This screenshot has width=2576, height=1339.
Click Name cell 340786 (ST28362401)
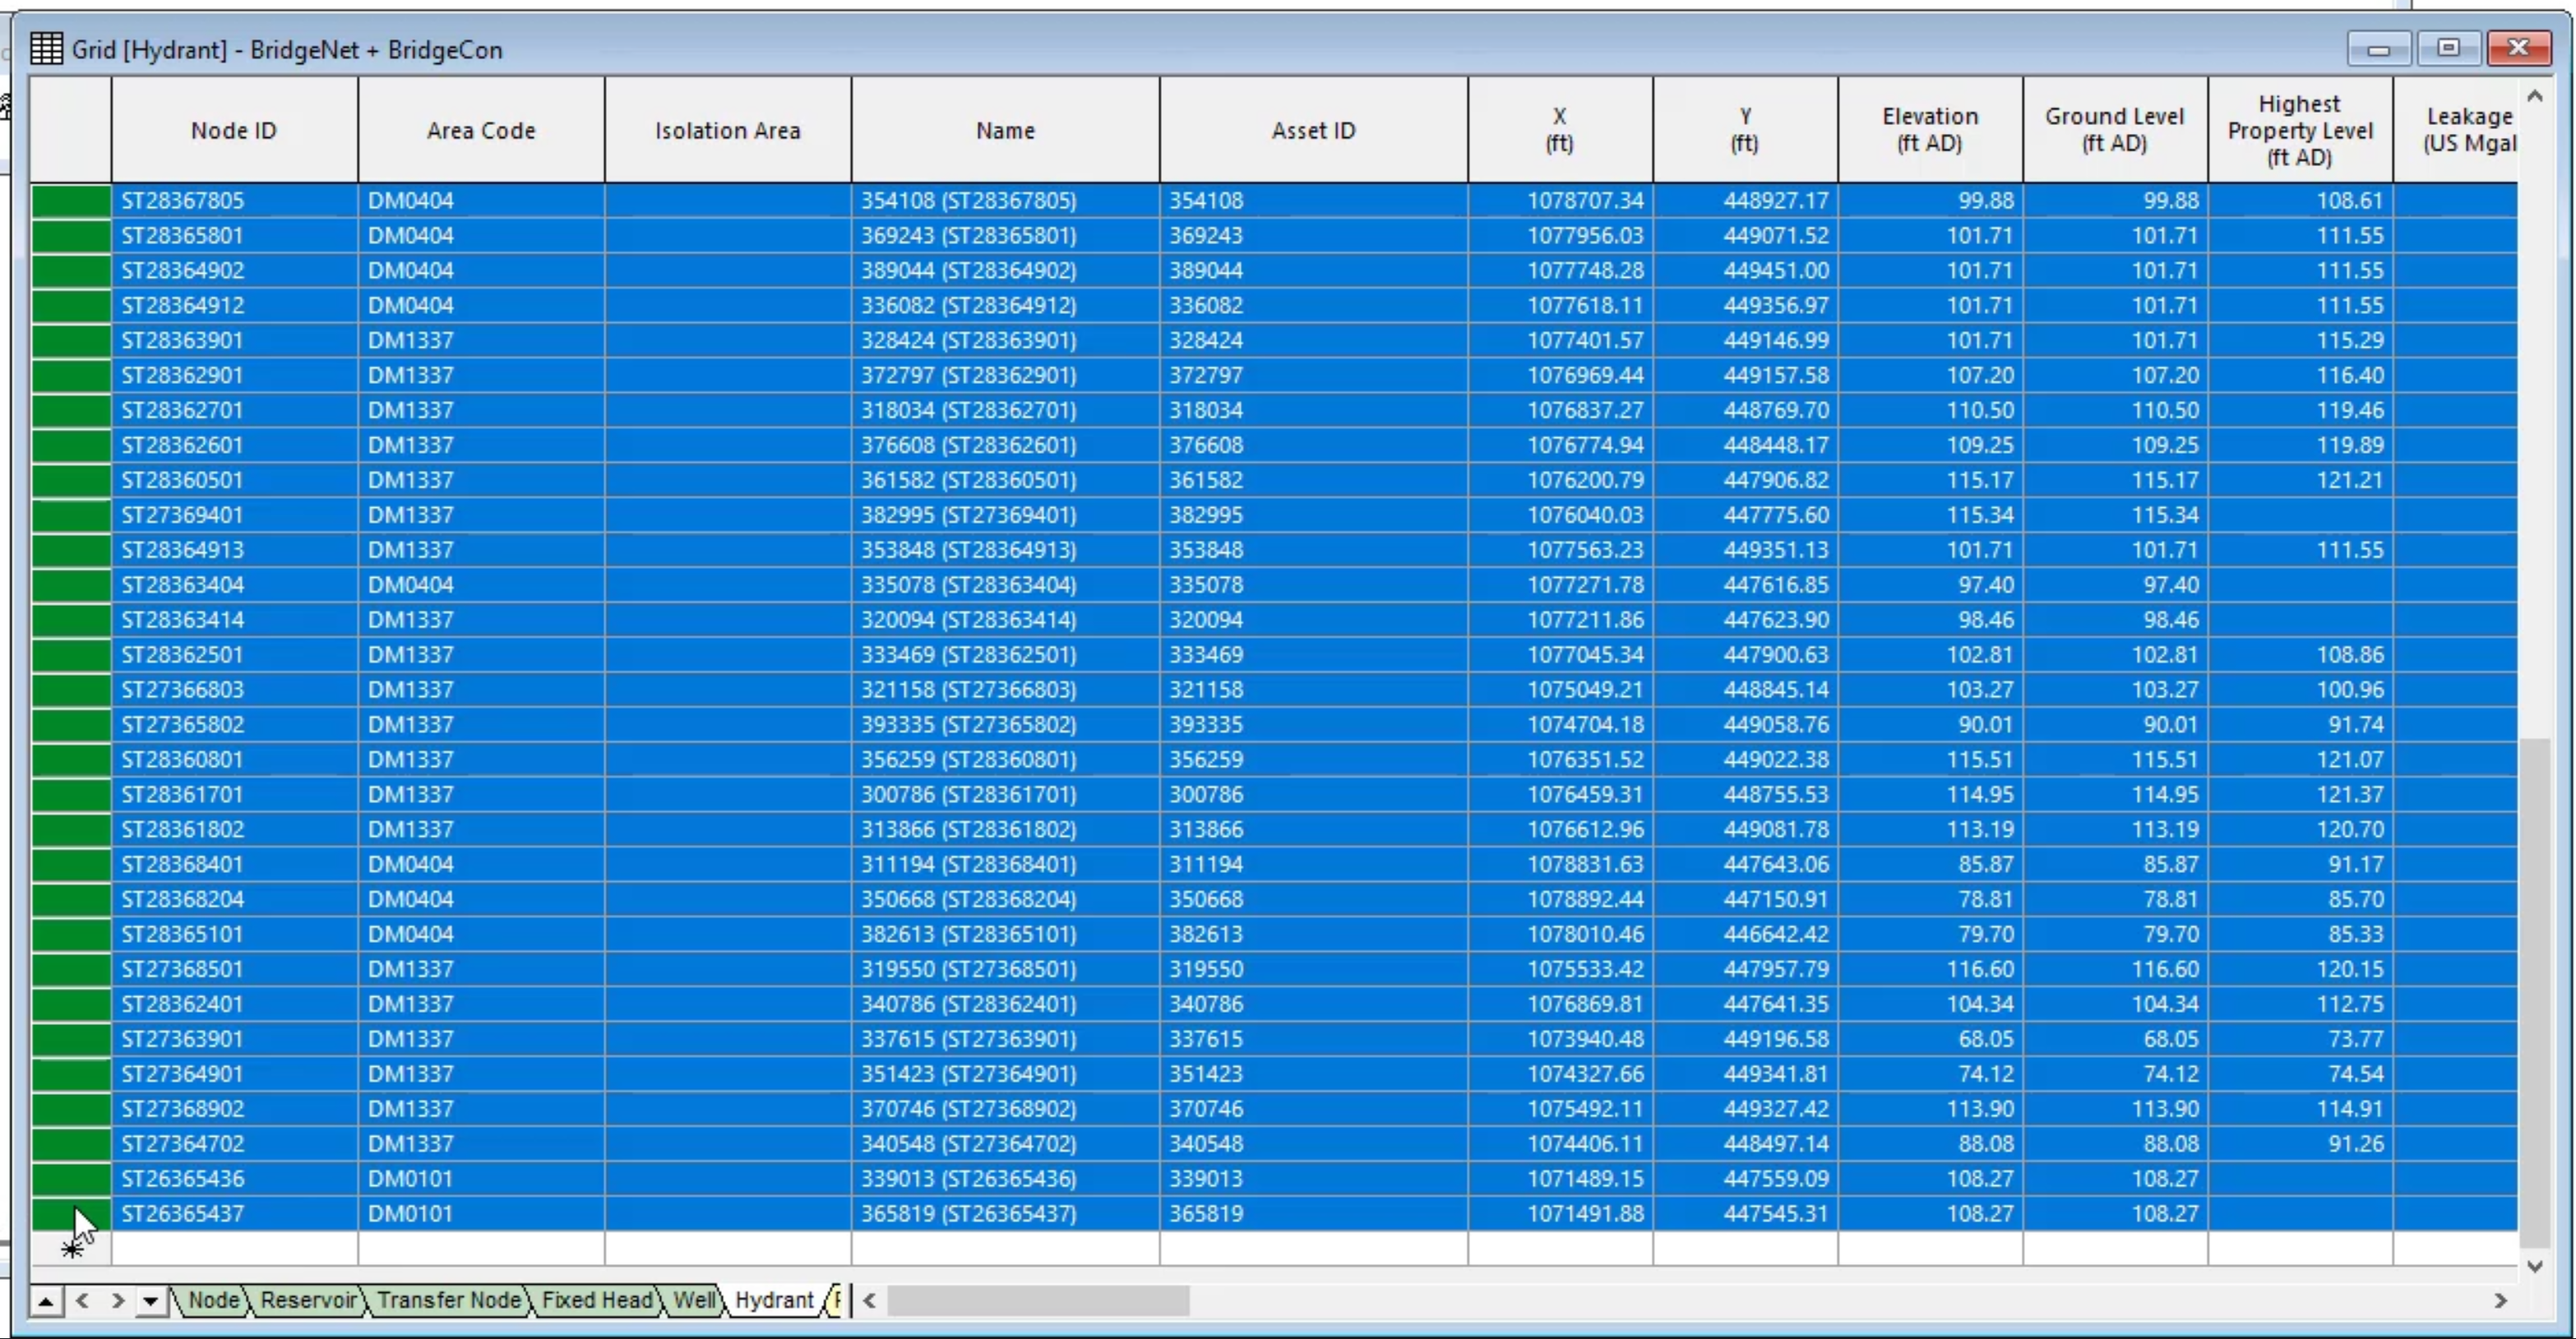pos(1005,1005)
